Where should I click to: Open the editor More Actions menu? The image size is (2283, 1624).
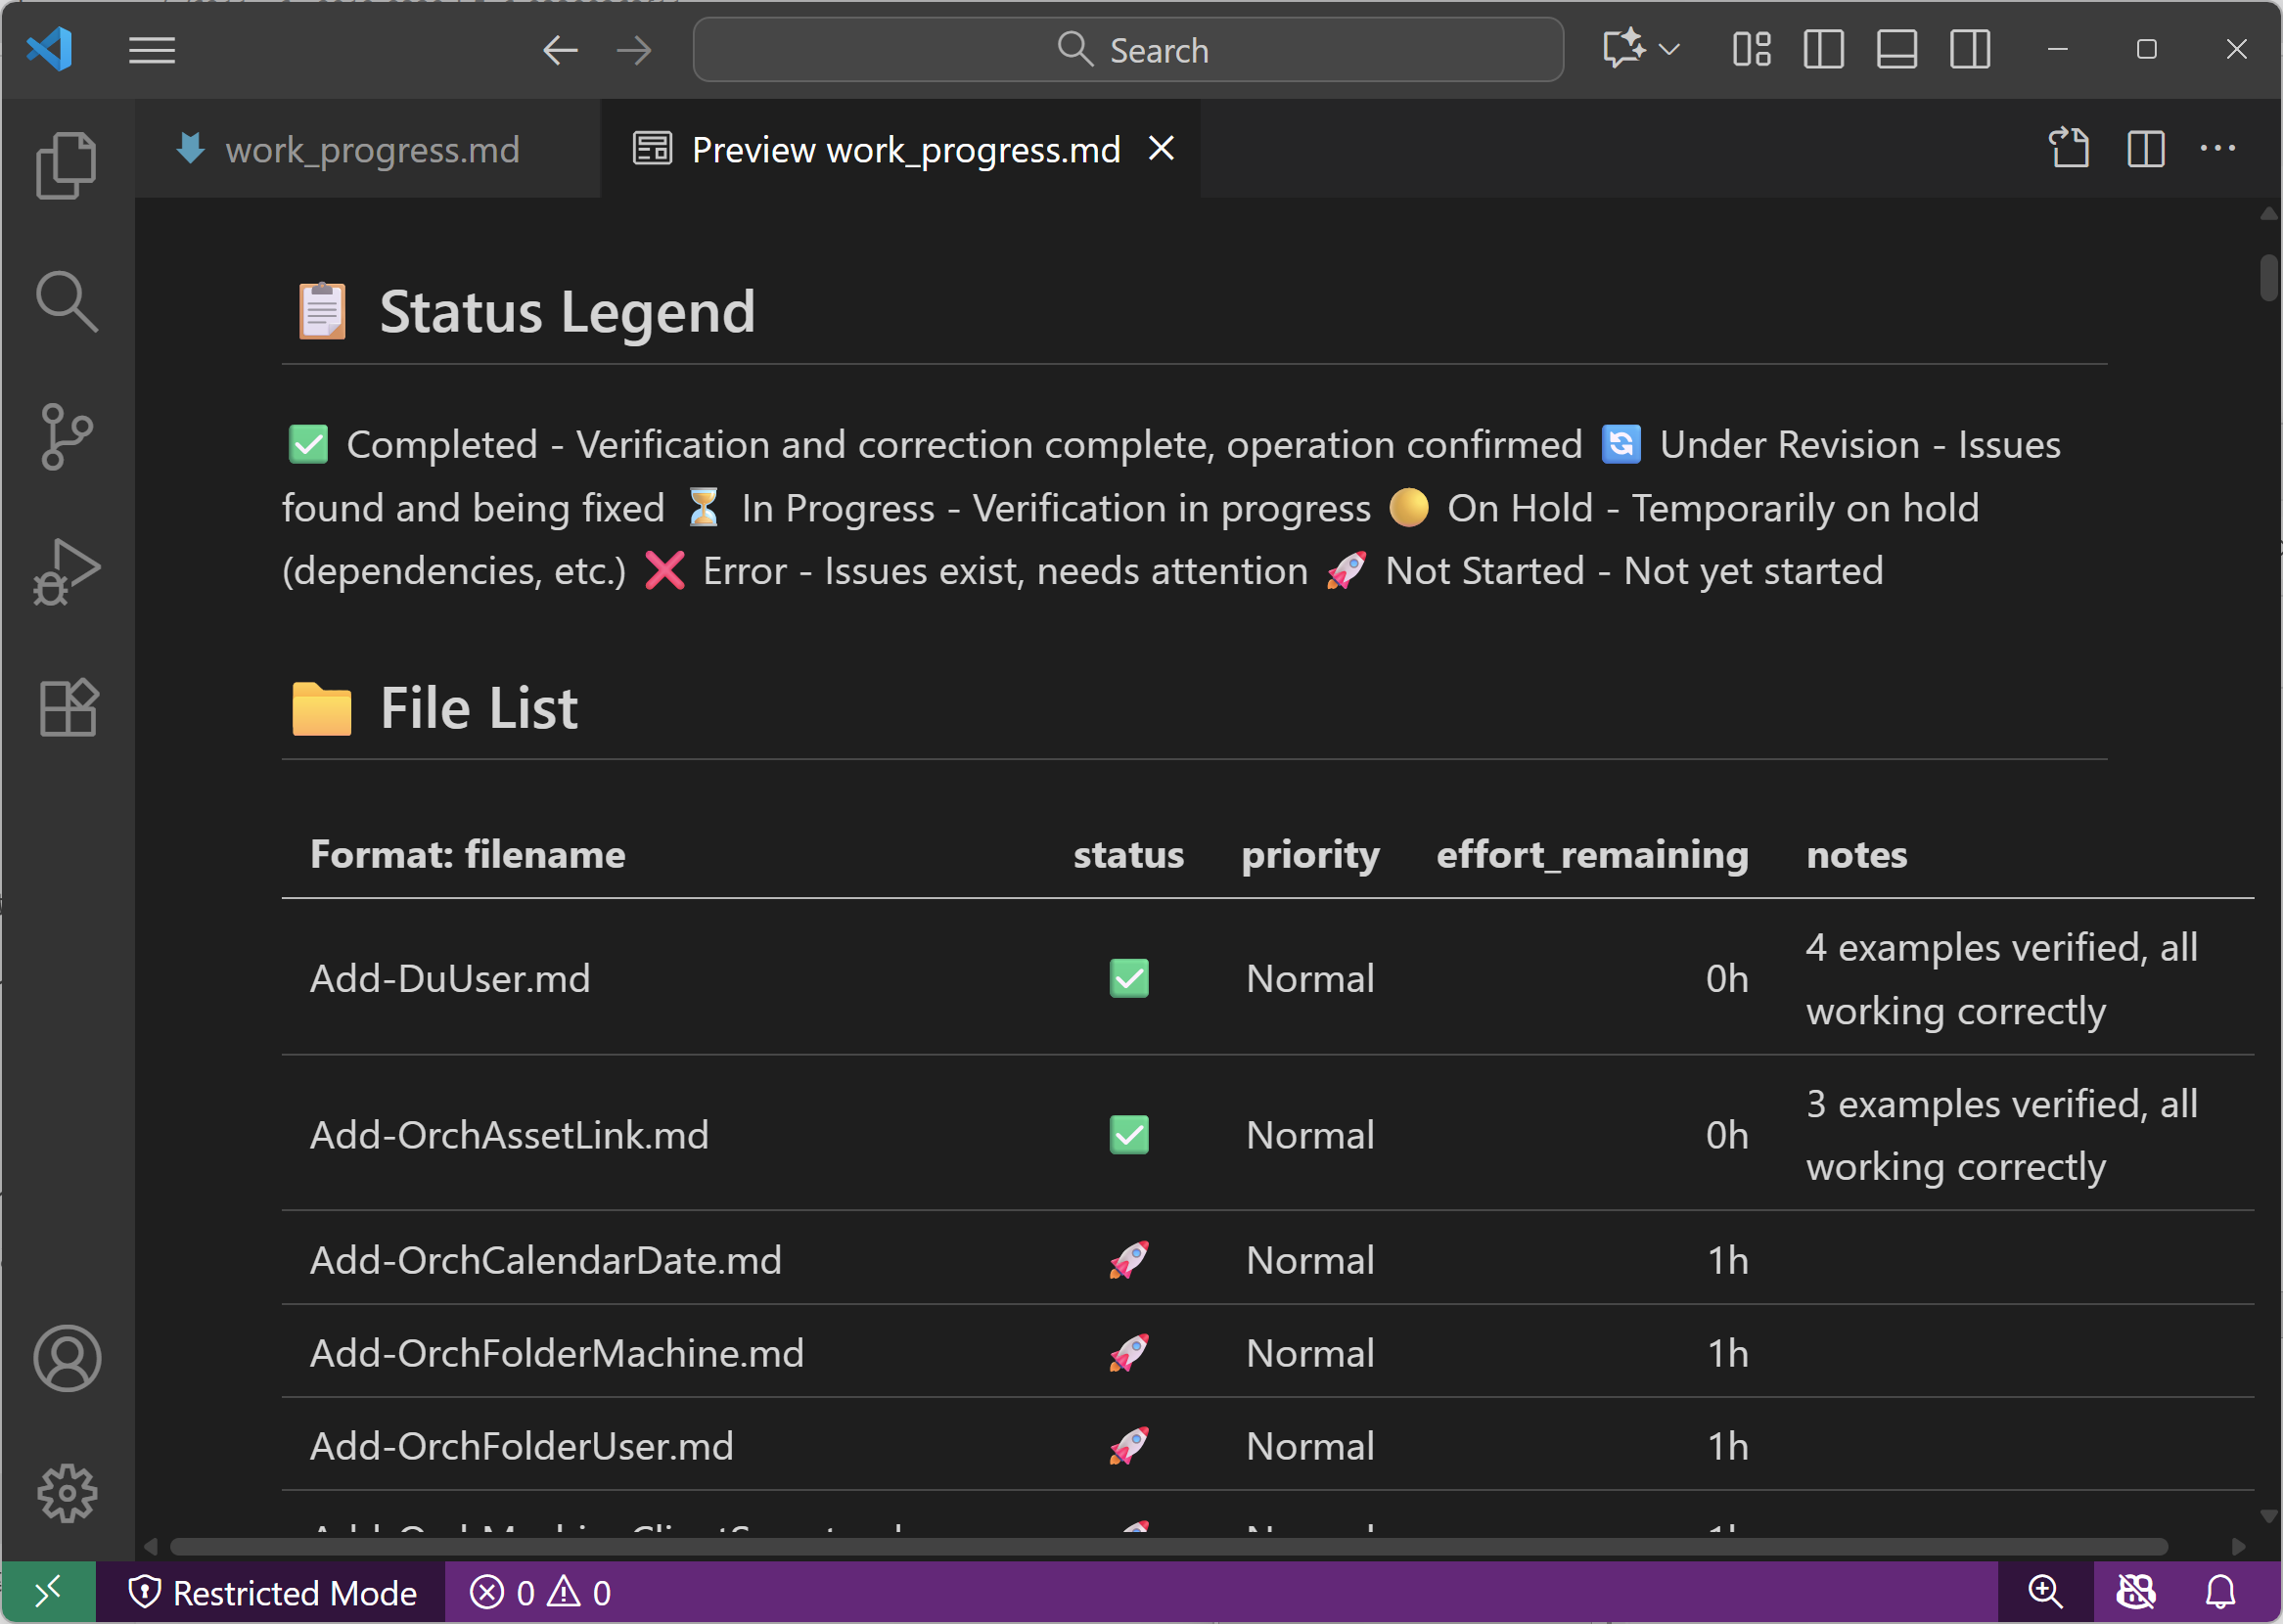(x=2218, y=148)
